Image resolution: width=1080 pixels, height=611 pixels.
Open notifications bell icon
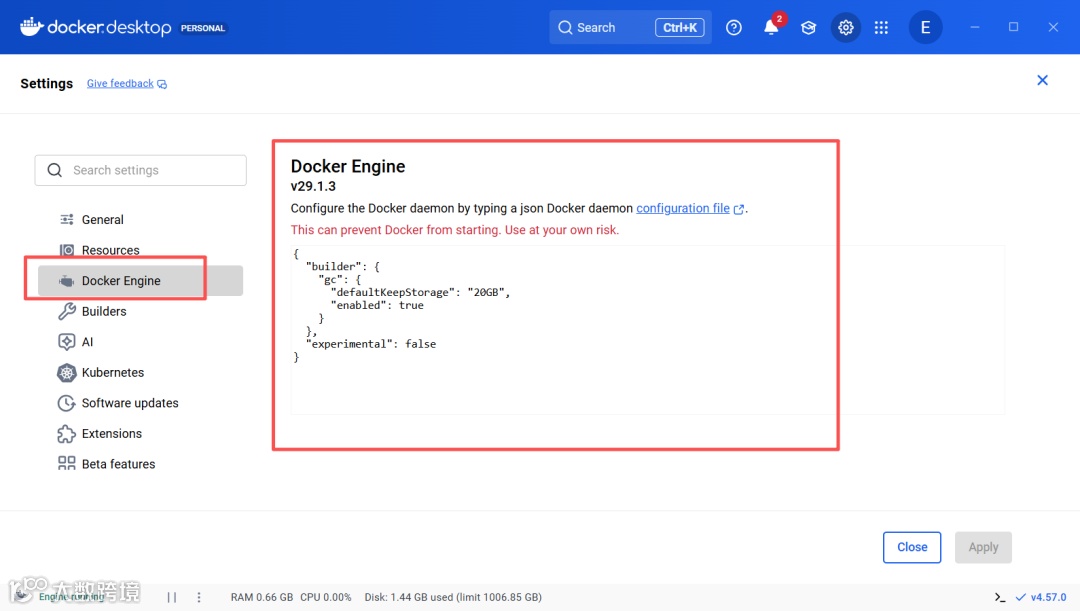pos(771,28)
